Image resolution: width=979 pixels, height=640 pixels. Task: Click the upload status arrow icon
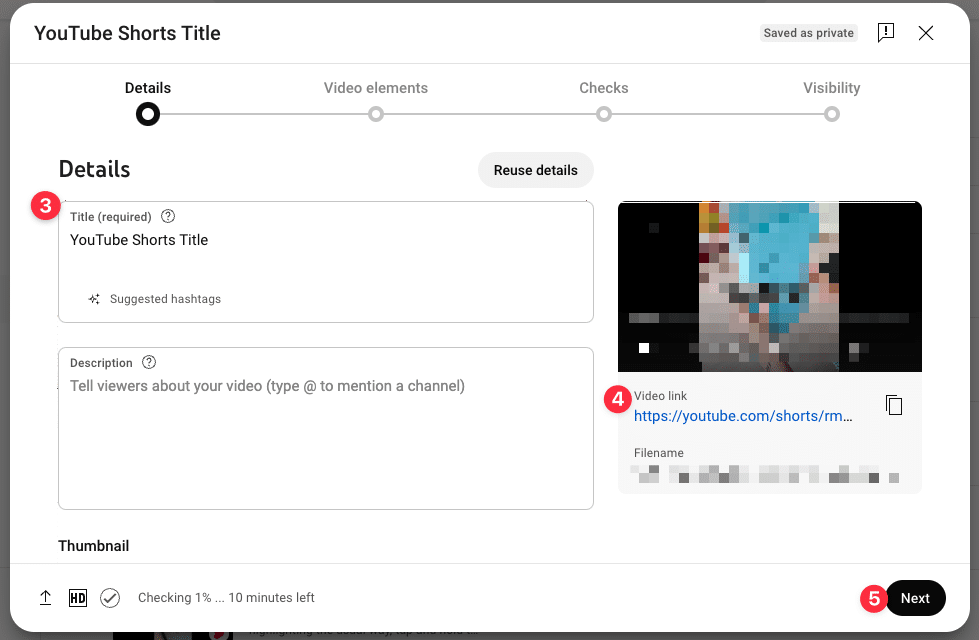46,598
